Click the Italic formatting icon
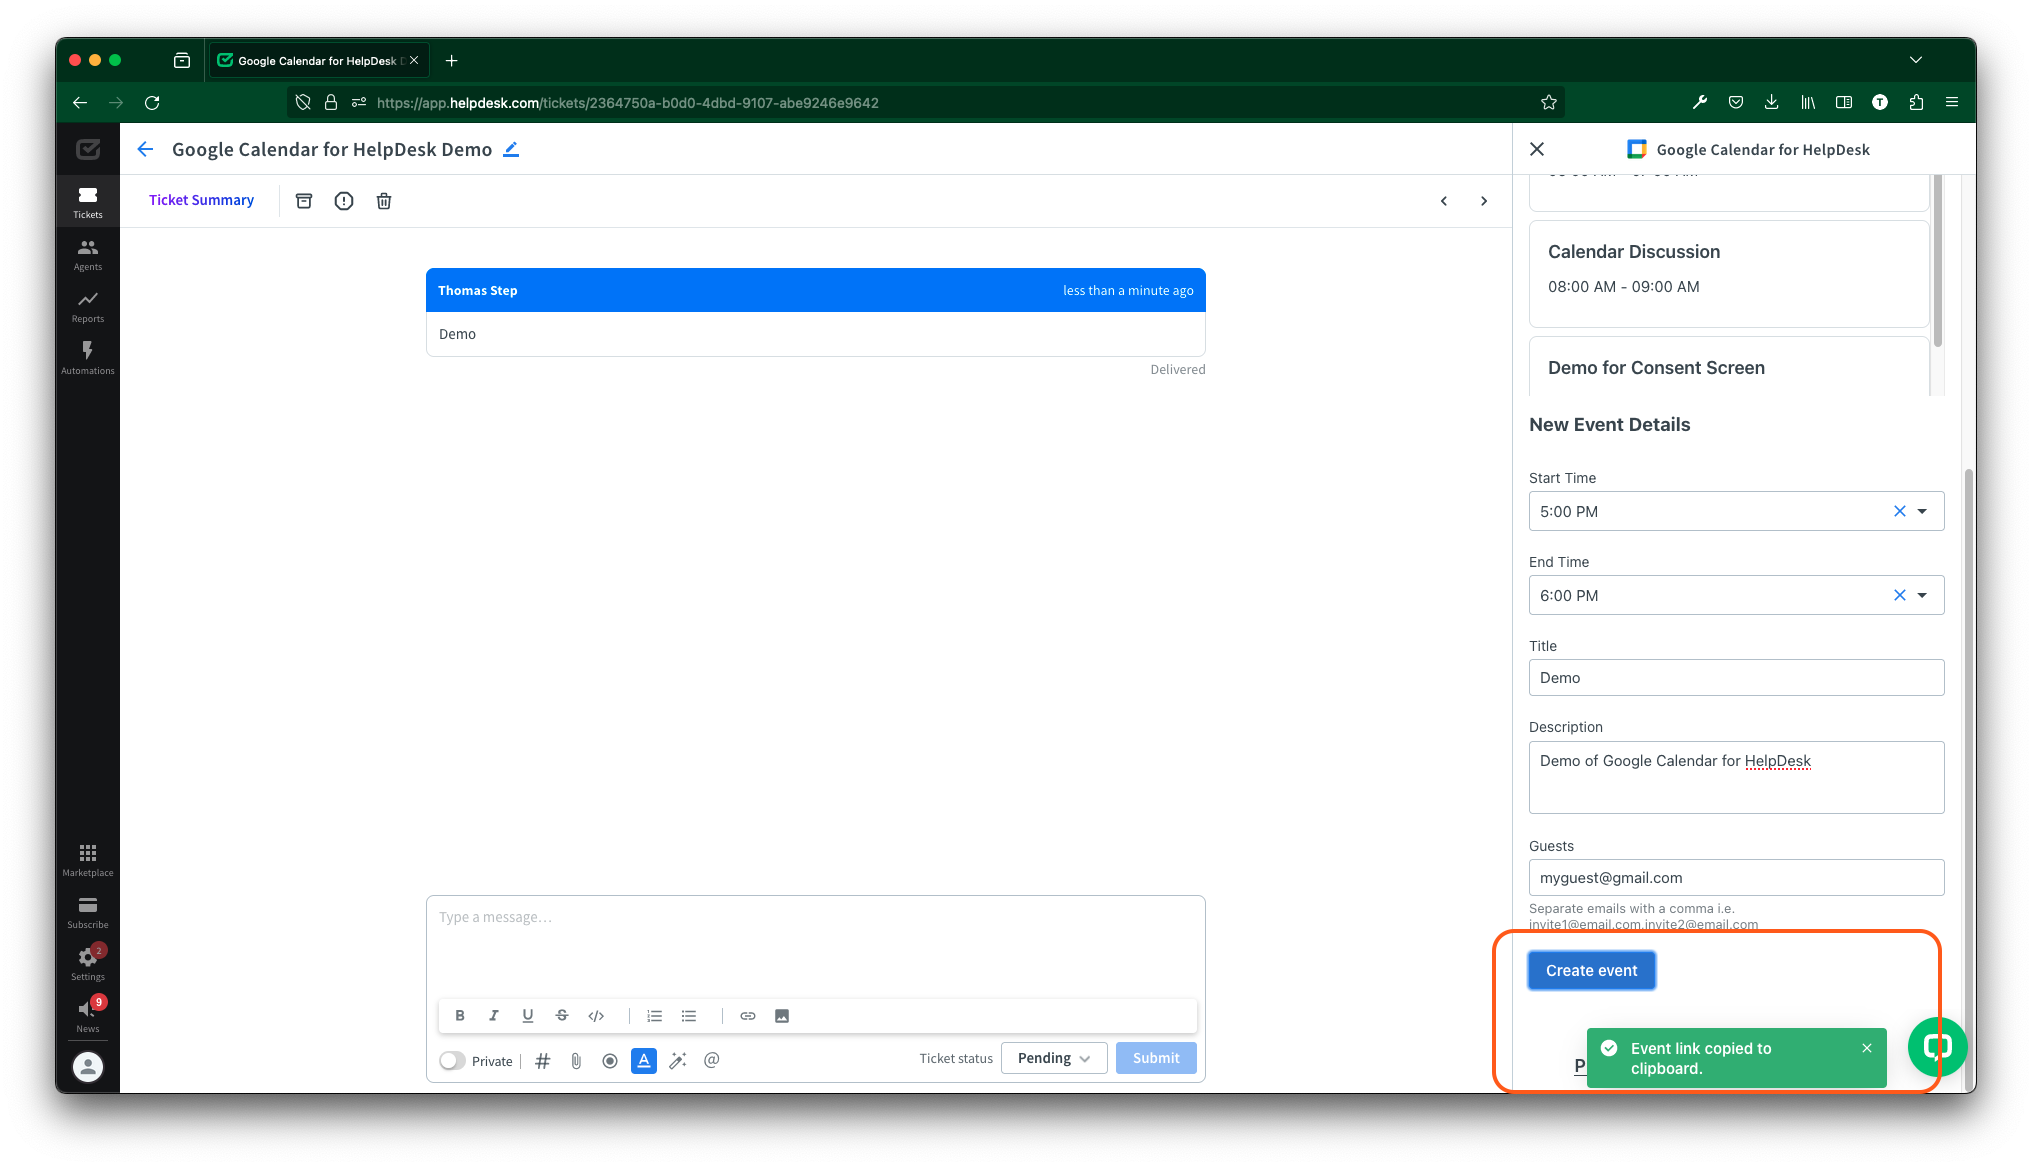The width and height of the screenshot is (2032, 1167). [x=494, y=1016]
